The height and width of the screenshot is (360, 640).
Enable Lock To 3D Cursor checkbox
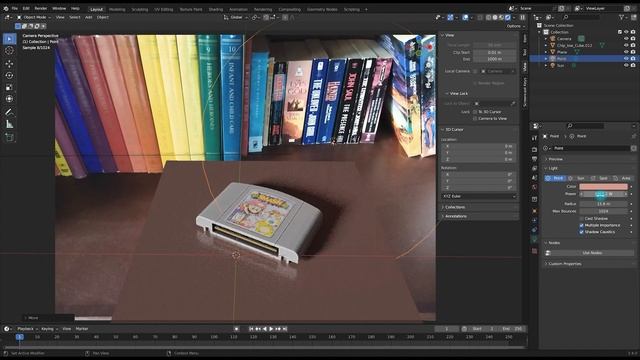click(x=475, y=111)
